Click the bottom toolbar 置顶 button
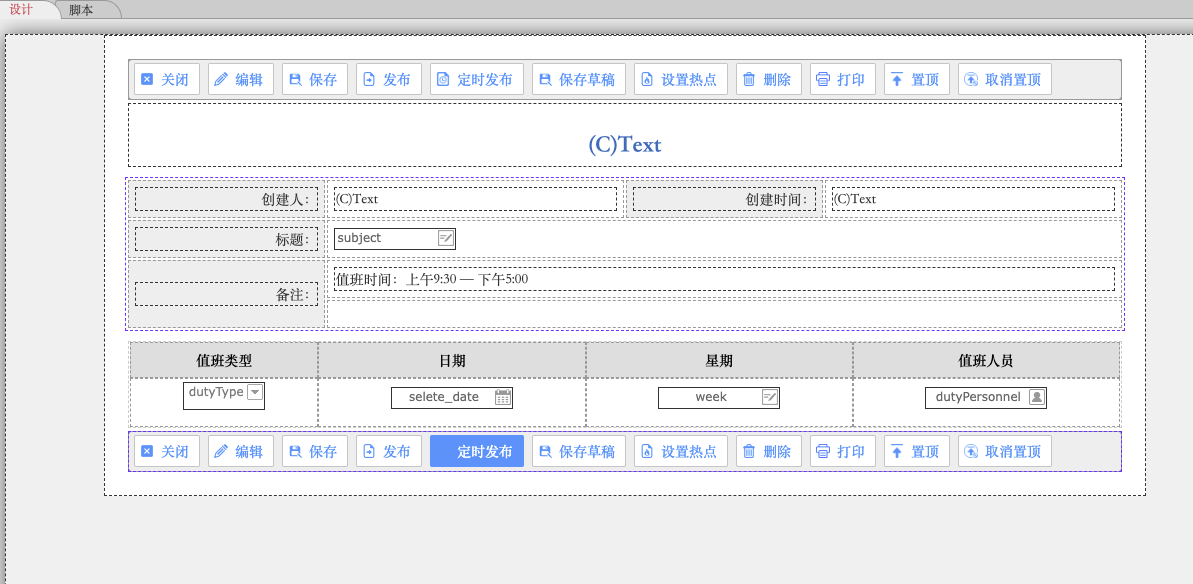1193x584 pixels. [916, 452]
